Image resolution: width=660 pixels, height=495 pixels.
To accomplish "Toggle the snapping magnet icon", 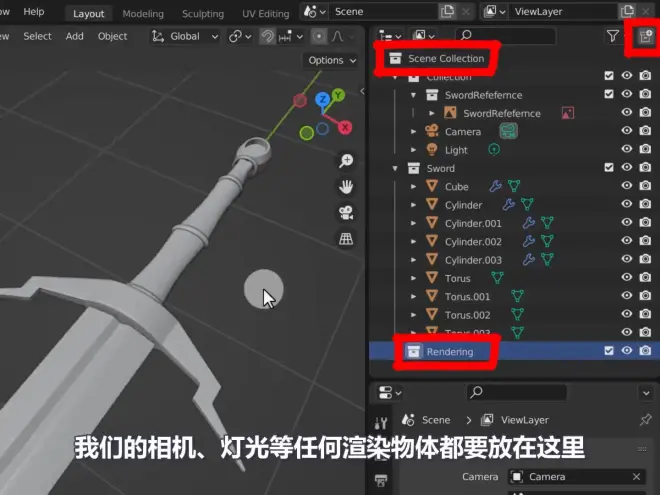I will pyautogui.click(x=267, y=37).
